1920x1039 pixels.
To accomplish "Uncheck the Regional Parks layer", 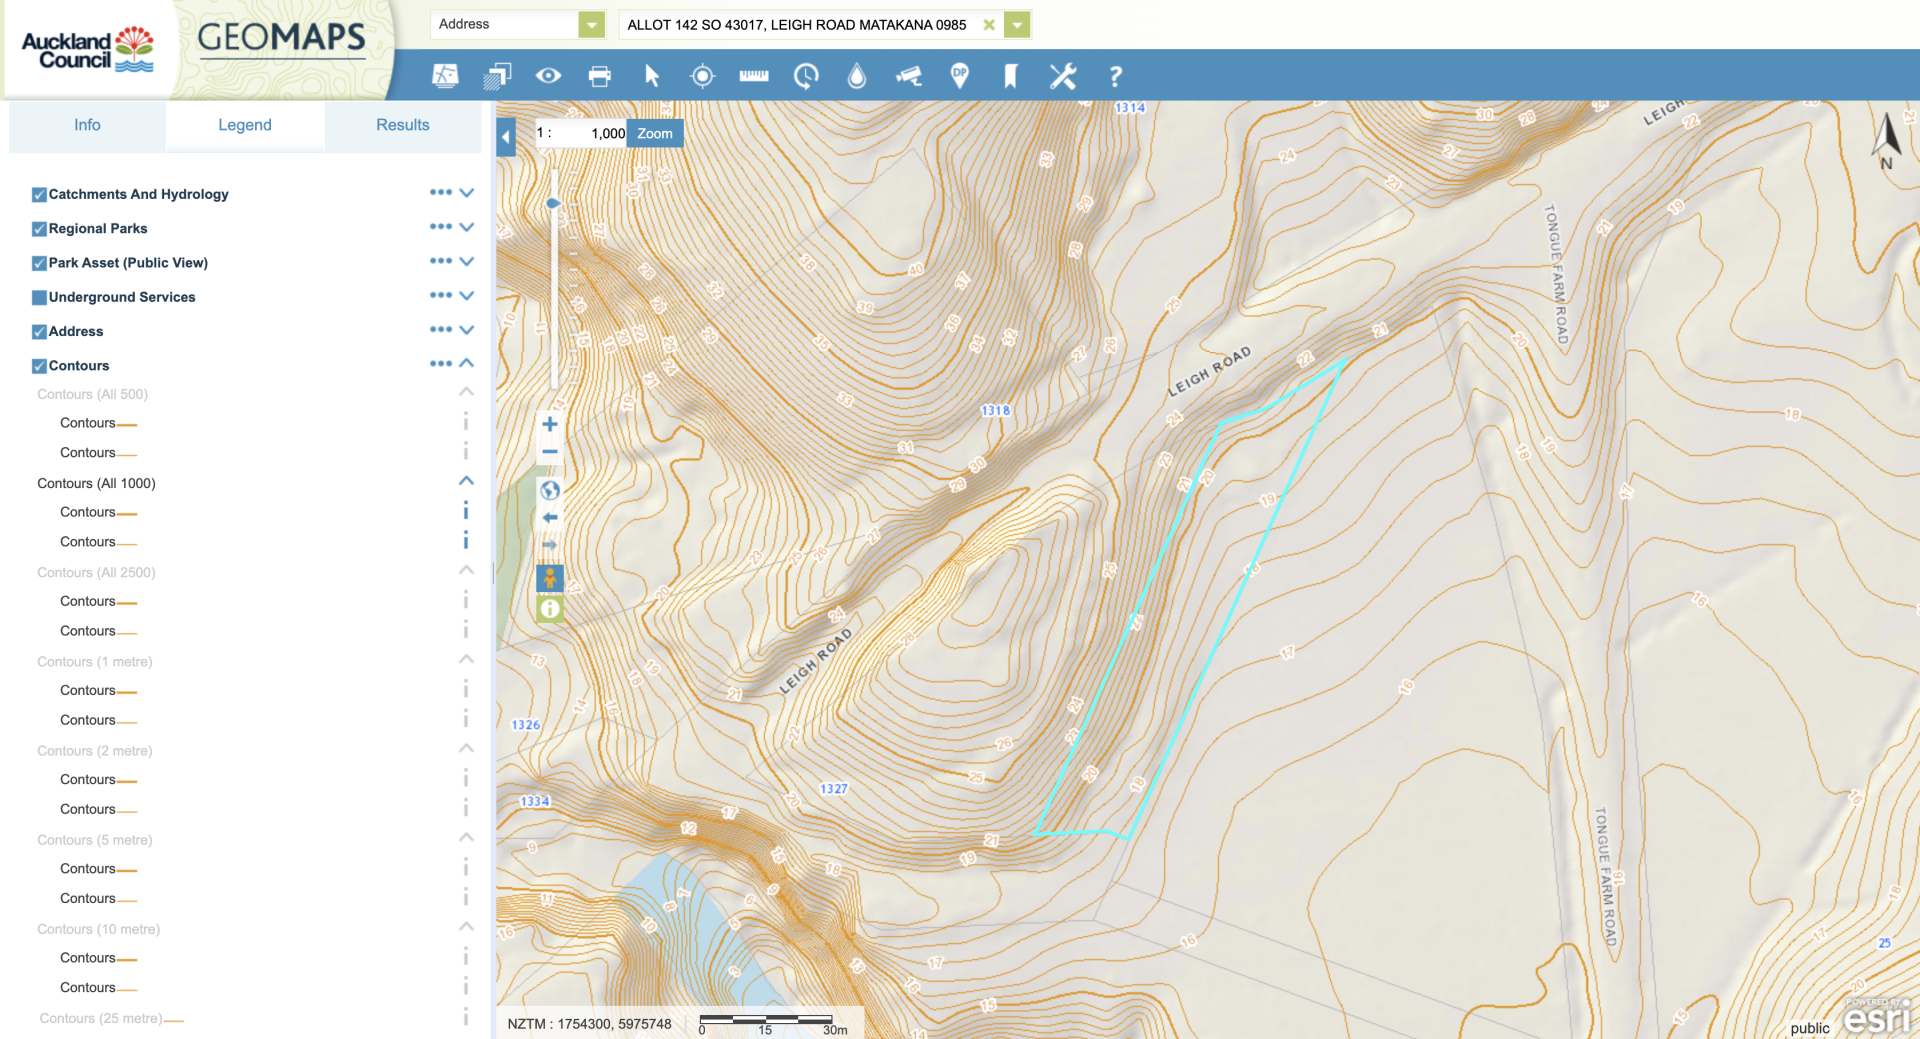I will 39,229.
